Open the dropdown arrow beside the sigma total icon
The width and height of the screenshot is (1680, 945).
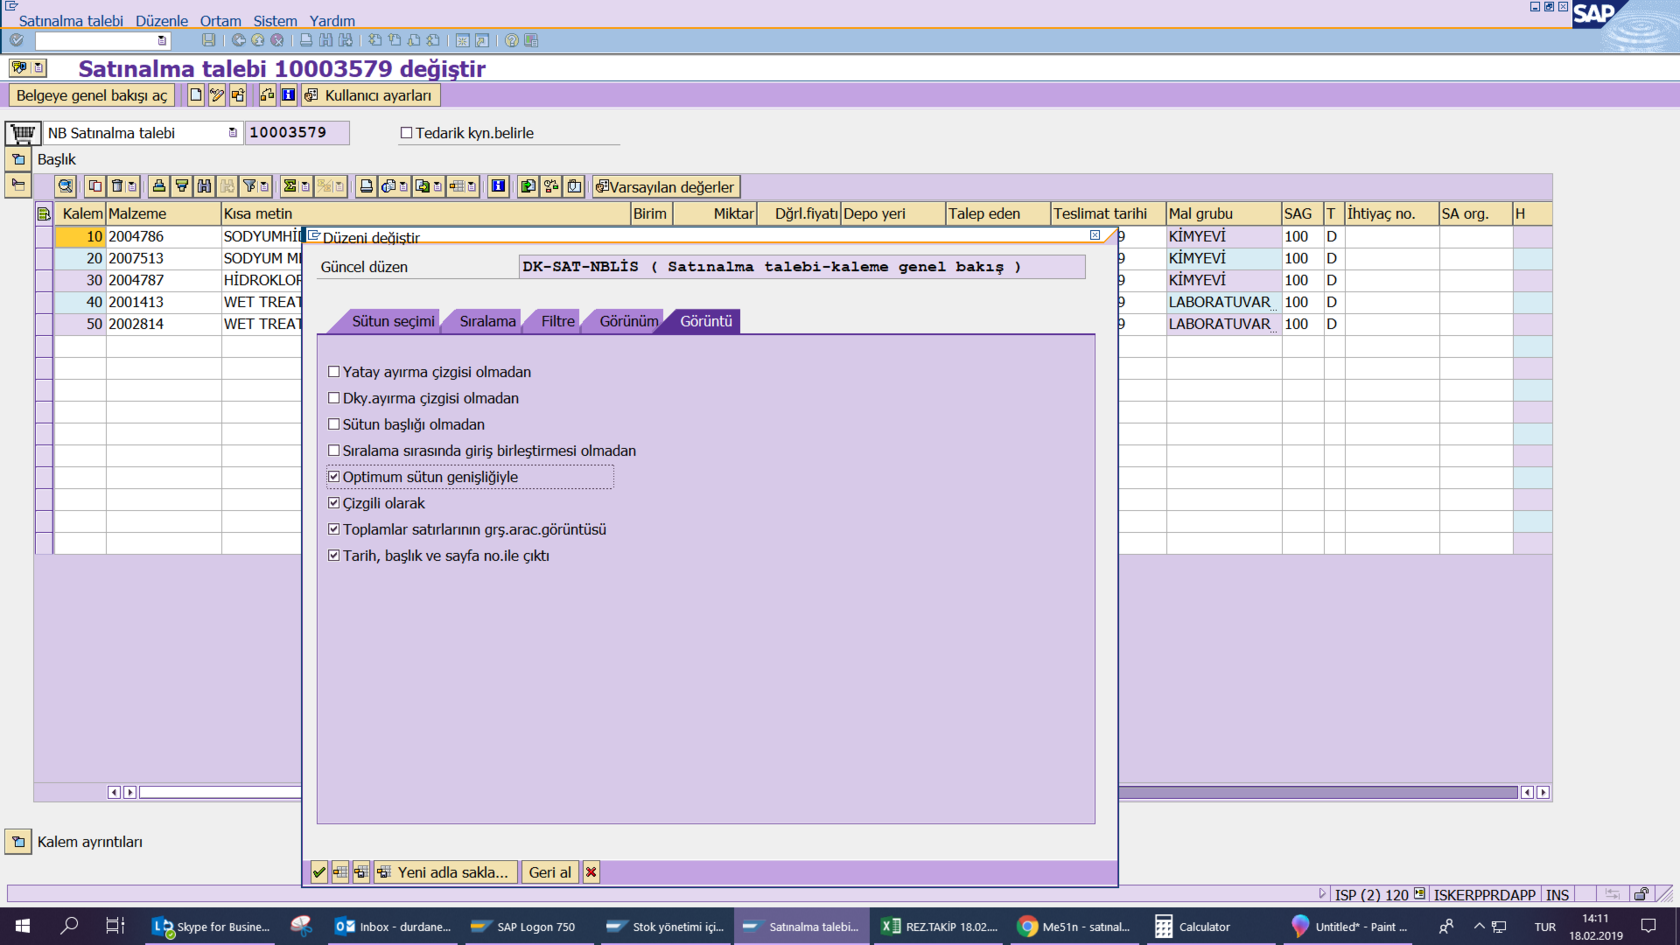(305, 186)
